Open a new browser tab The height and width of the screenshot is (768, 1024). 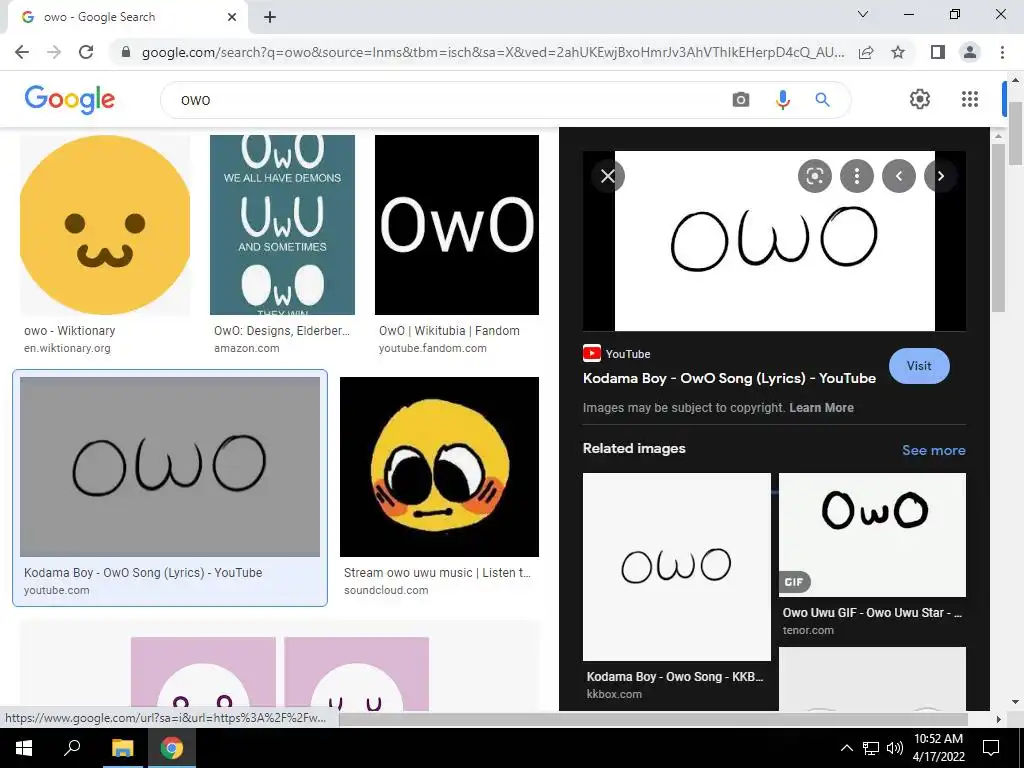click(x=270, y=17)
